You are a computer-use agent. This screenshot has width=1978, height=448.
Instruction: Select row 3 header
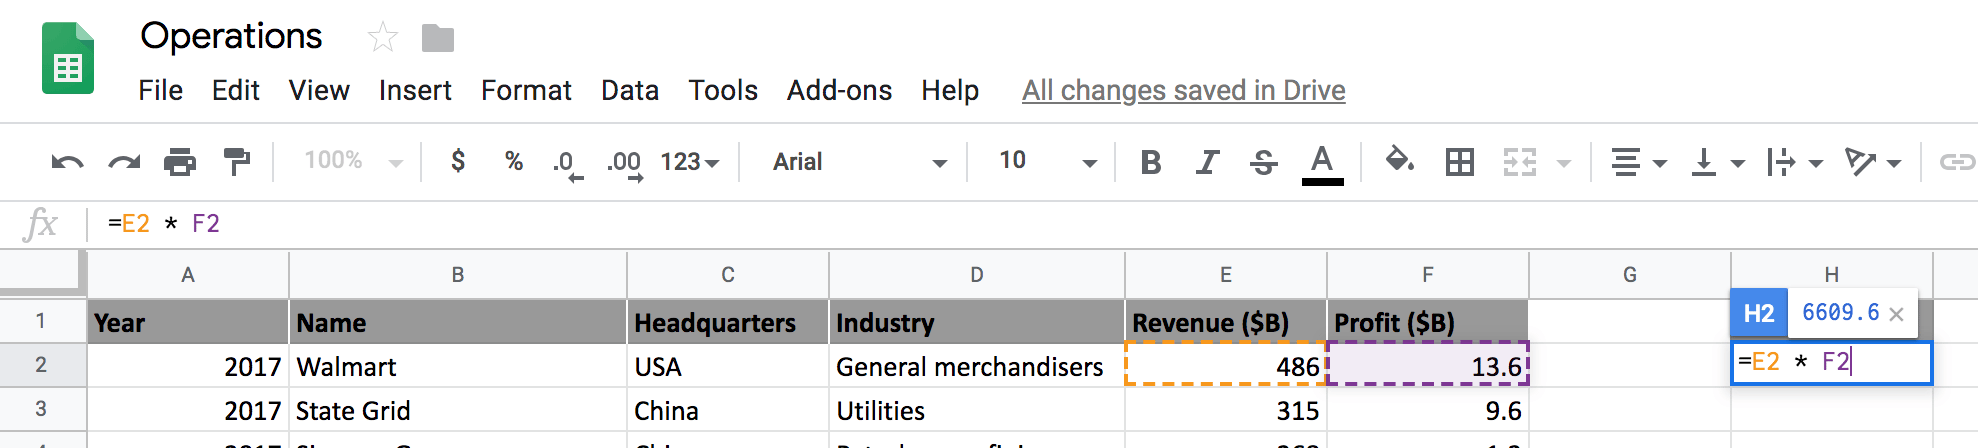41,409
